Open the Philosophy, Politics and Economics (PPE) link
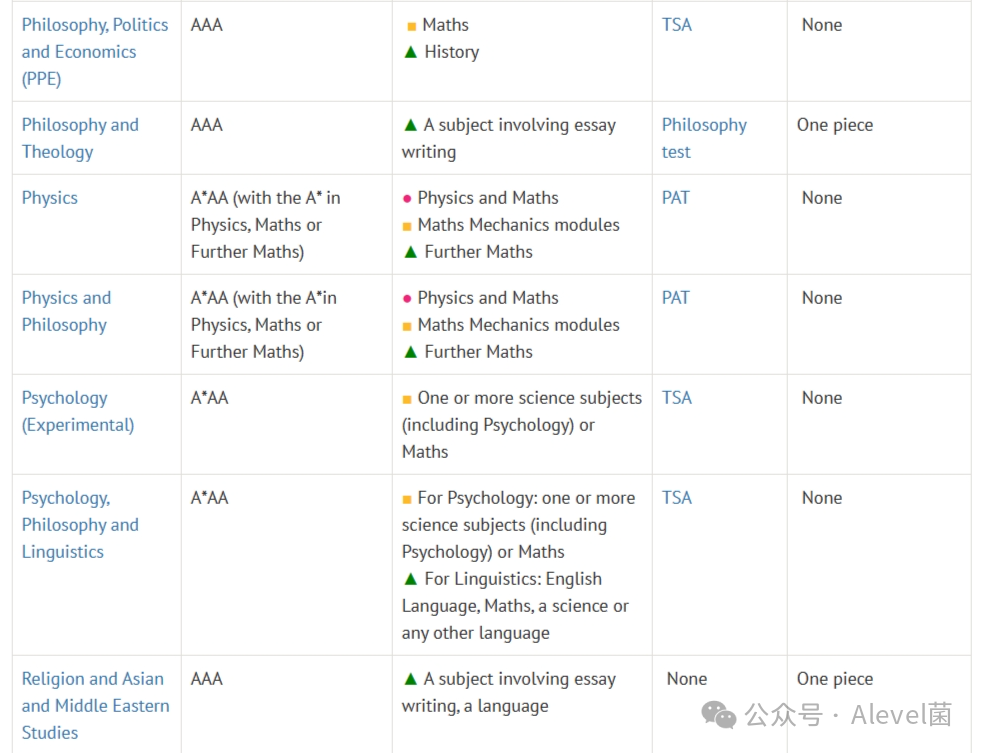This screenshot has width=983, height=753. pos(95,52)
